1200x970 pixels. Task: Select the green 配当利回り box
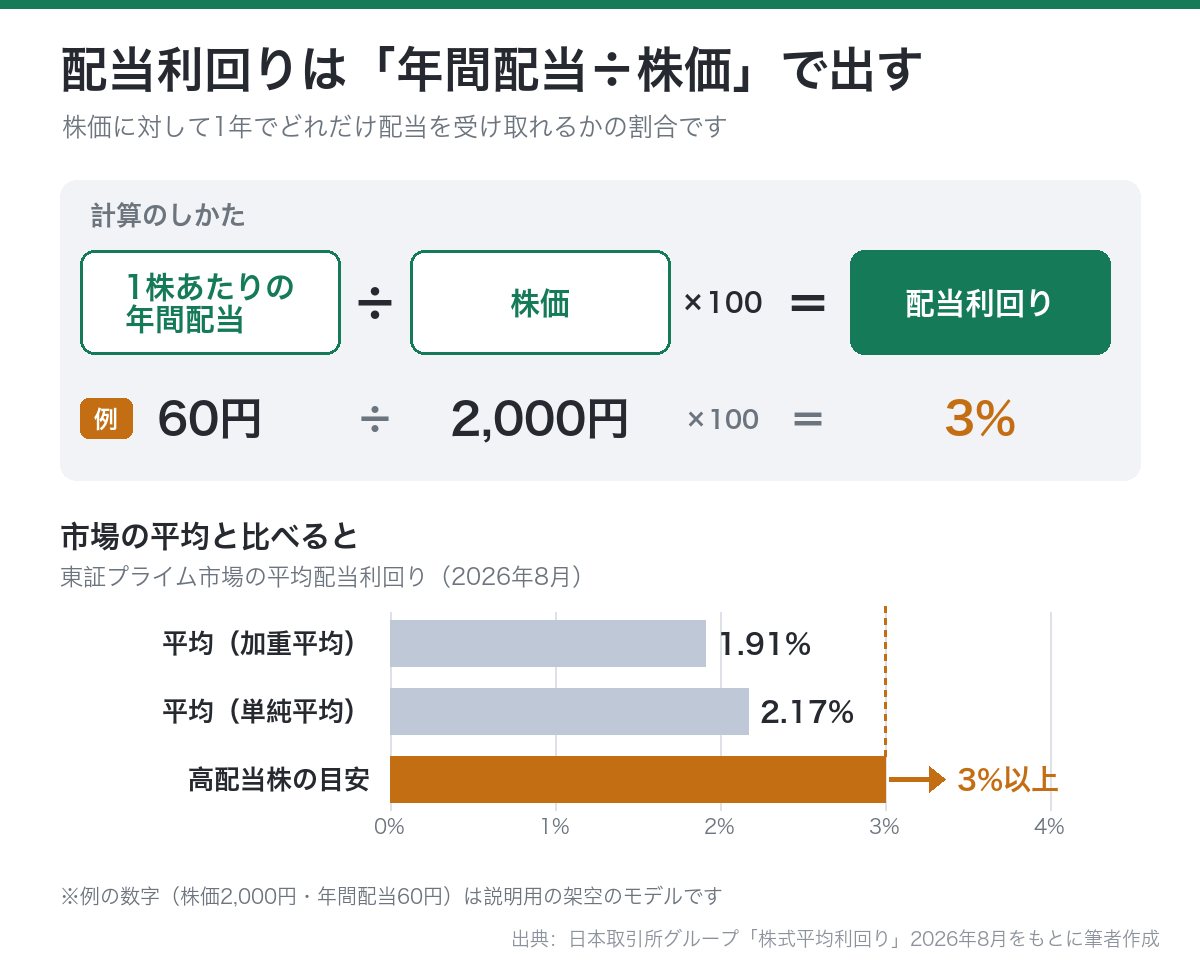point(980,302)
